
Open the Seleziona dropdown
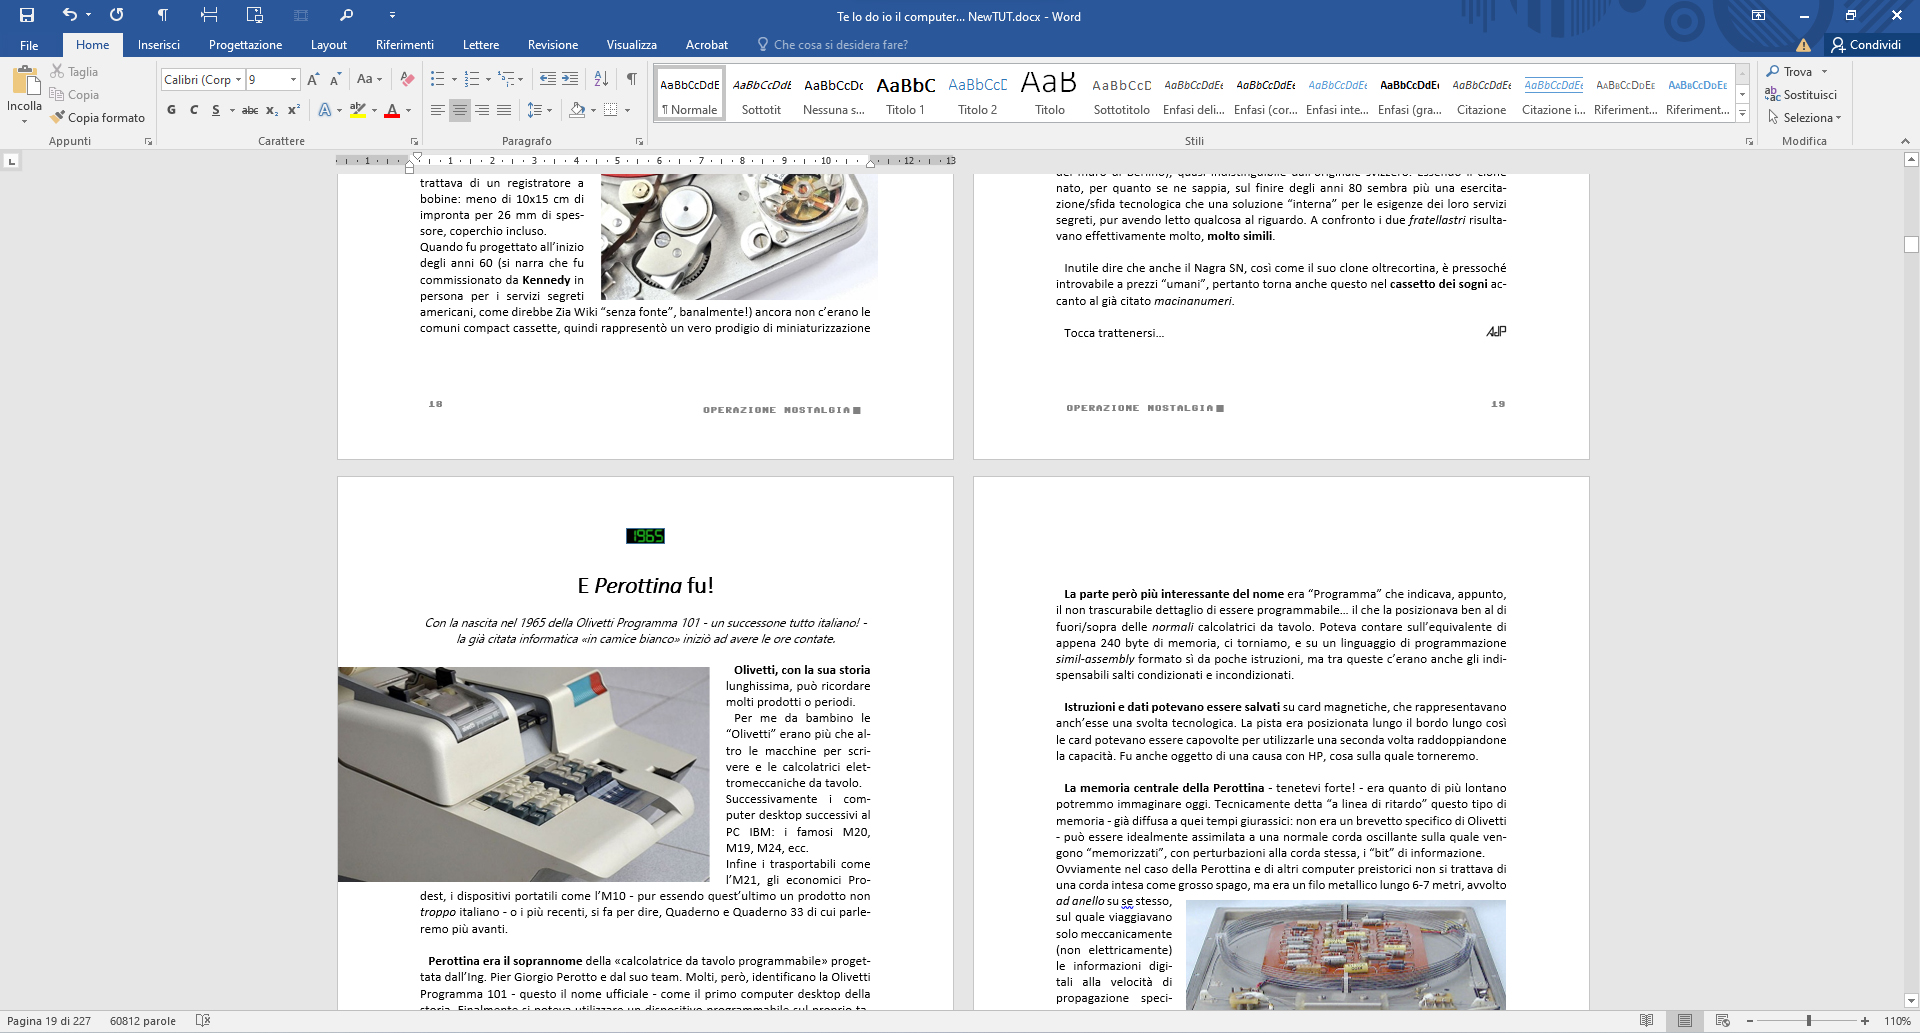coord(1804,118)
